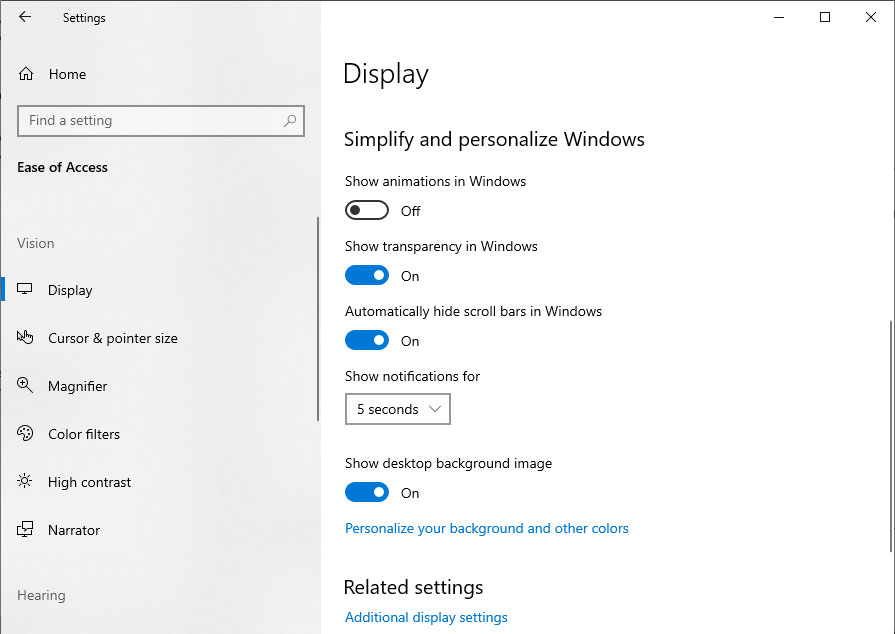Click the Magnifier zoom icon
The height and width of the screenshot is (634, 895).
point(25,385)
